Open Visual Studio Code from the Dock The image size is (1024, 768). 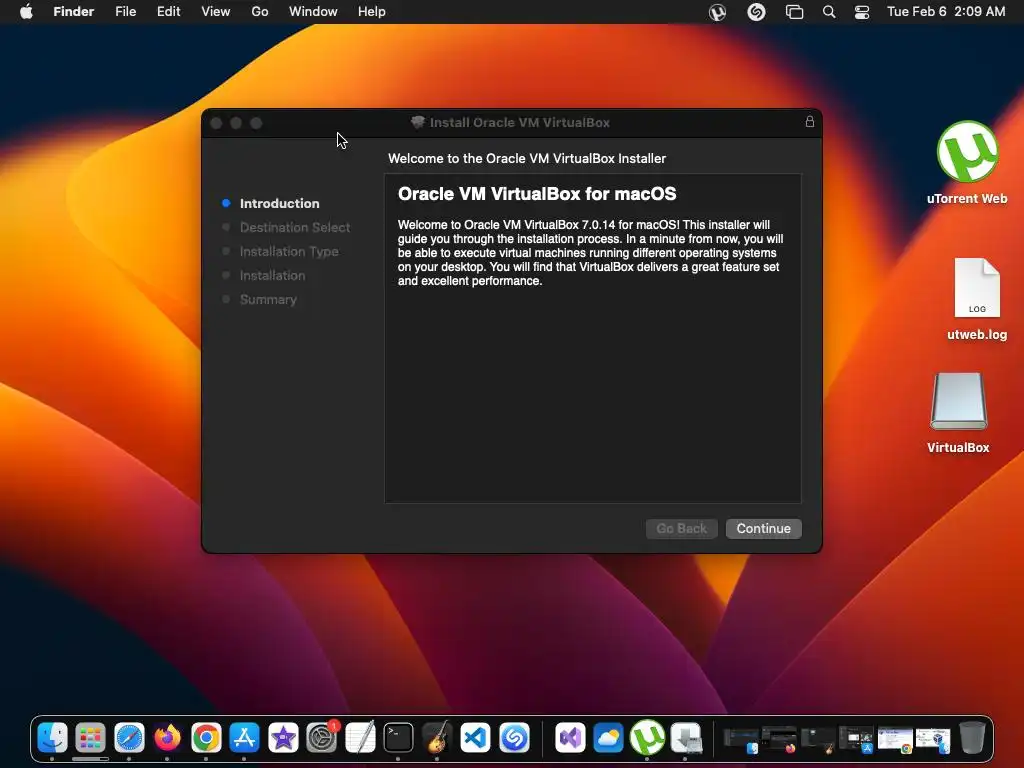pyautogui.click(x=475, y=738)
